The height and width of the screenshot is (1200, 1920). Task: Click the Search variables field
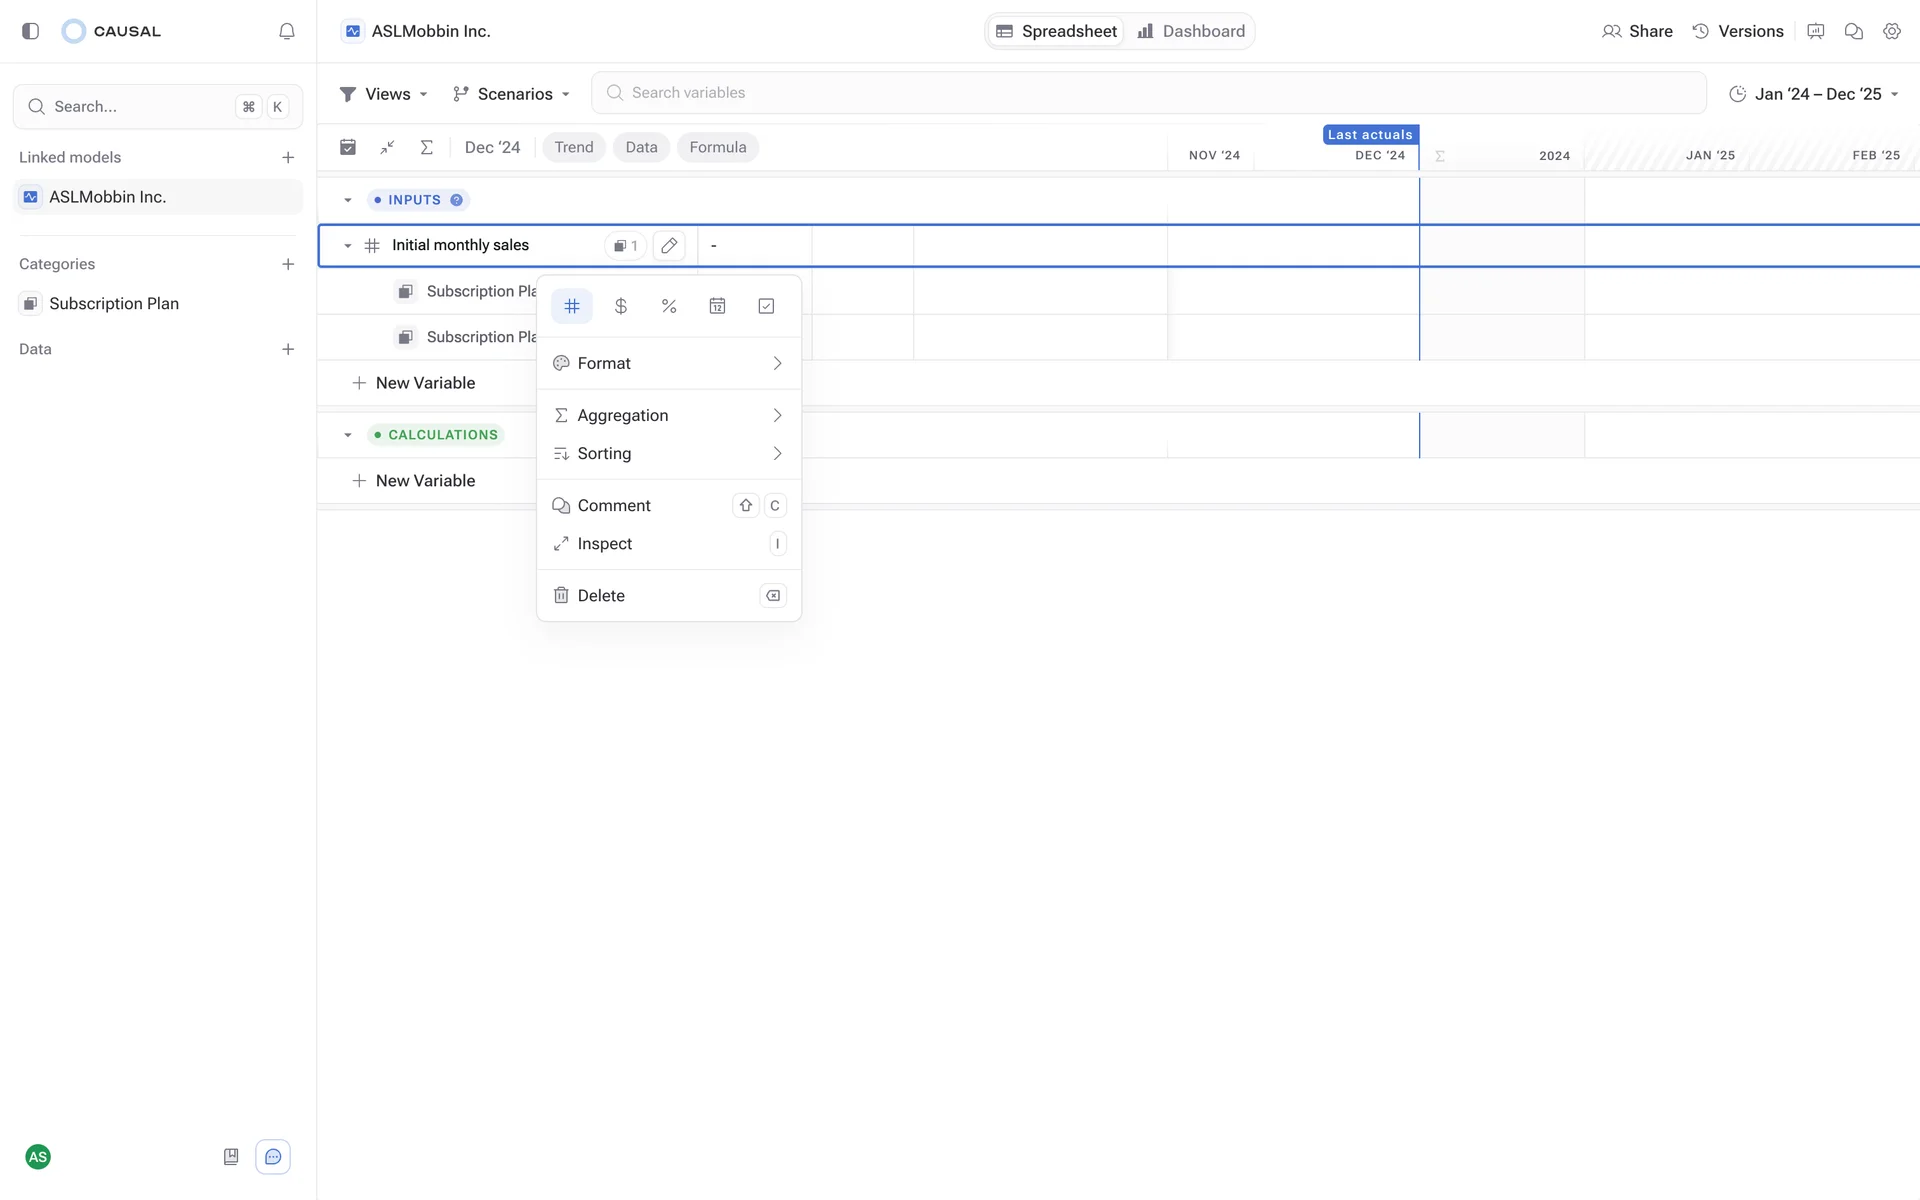(1148, 93)
